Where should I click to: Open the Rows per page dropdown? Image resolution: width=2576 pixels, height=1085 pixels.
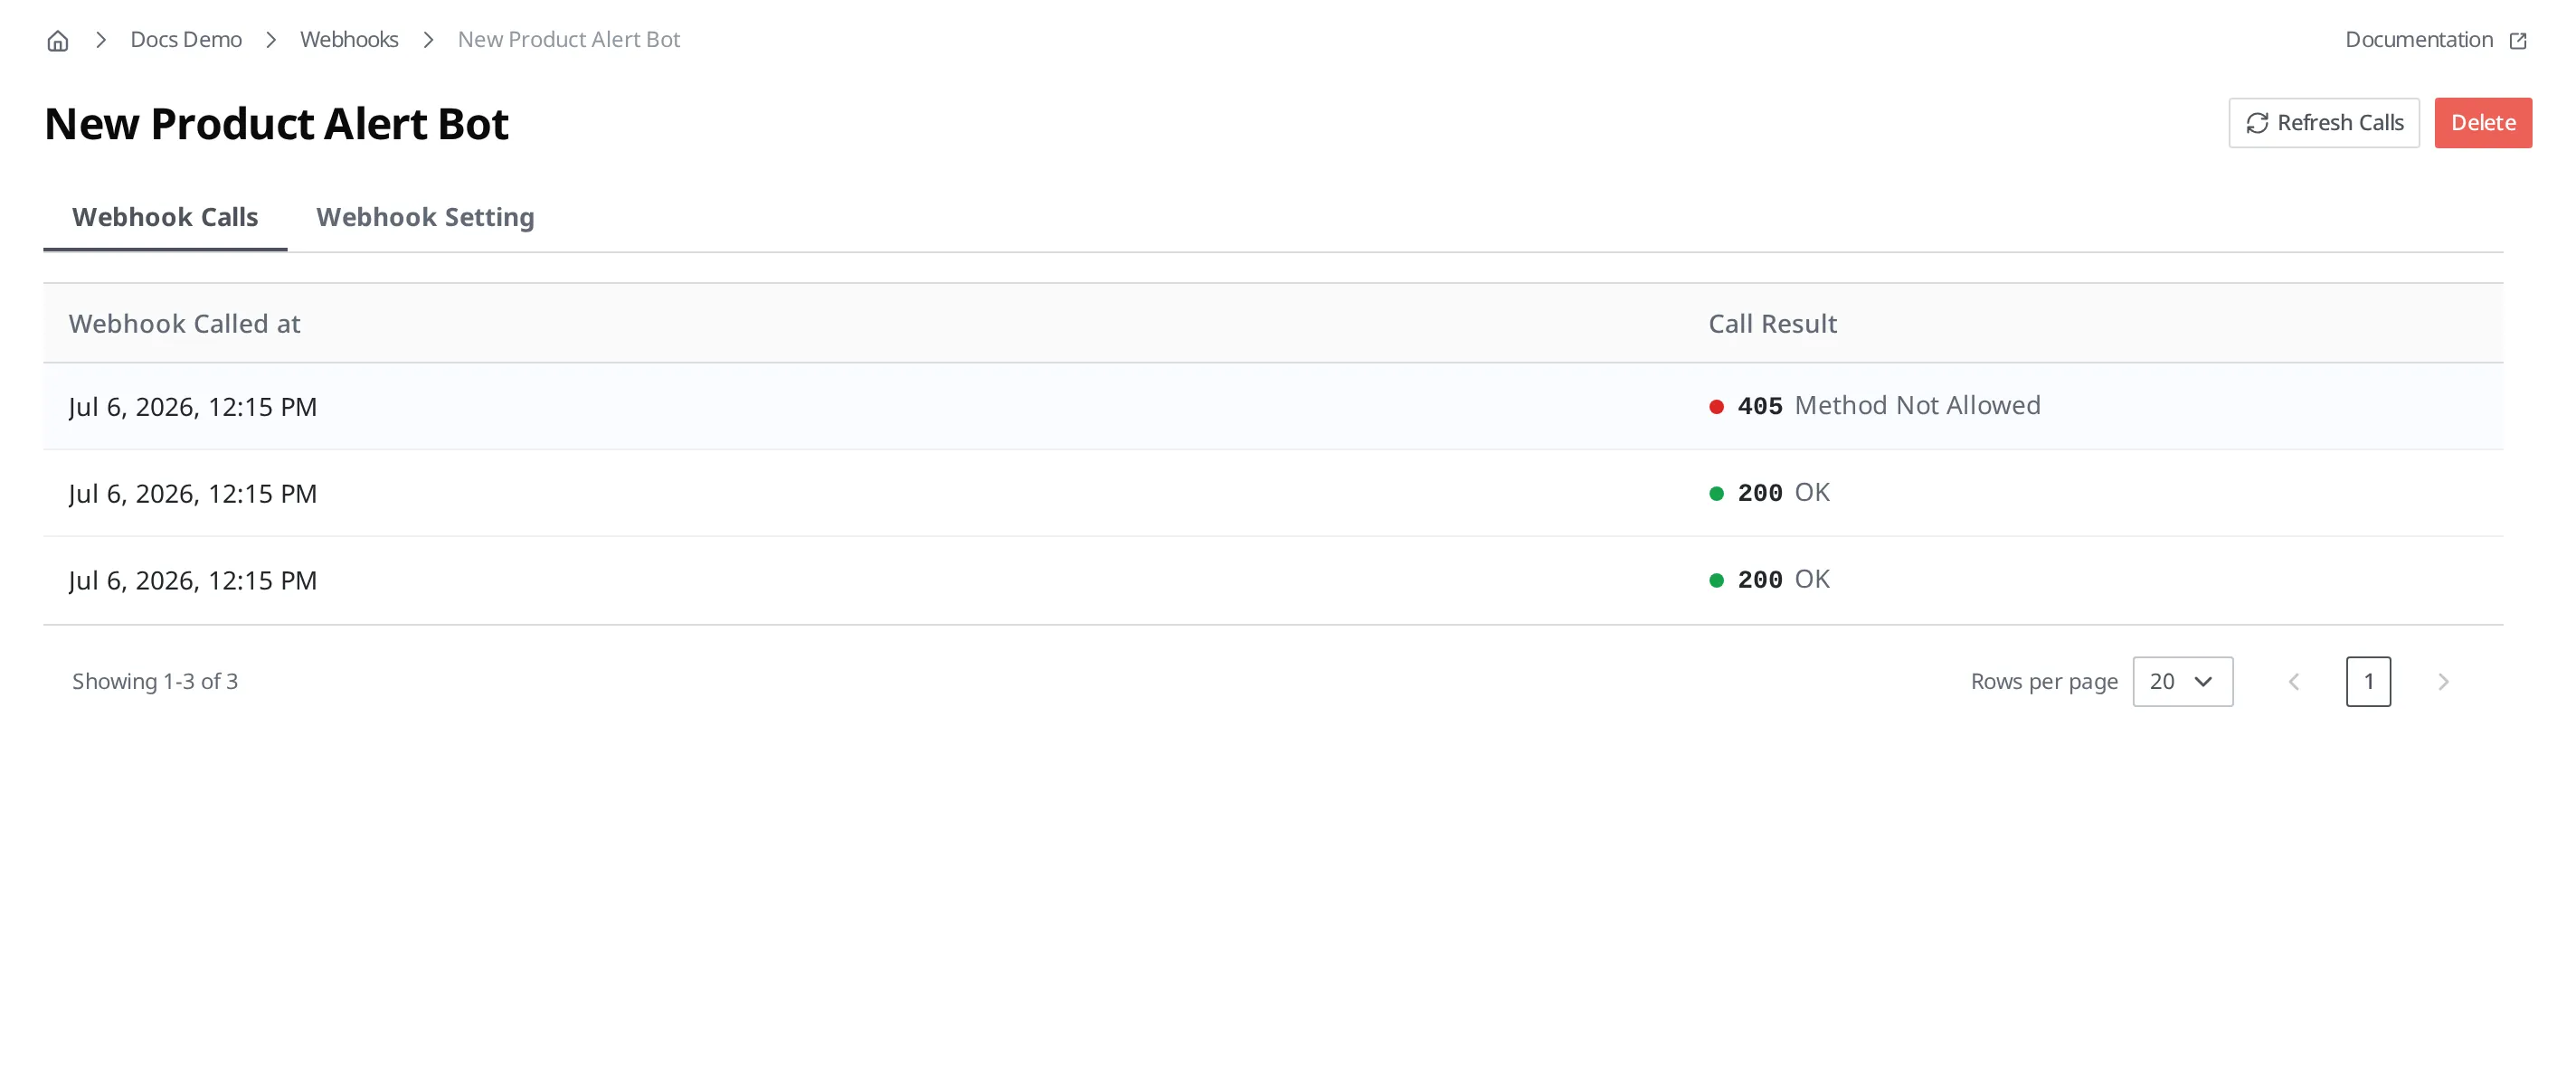(2182, 682)
